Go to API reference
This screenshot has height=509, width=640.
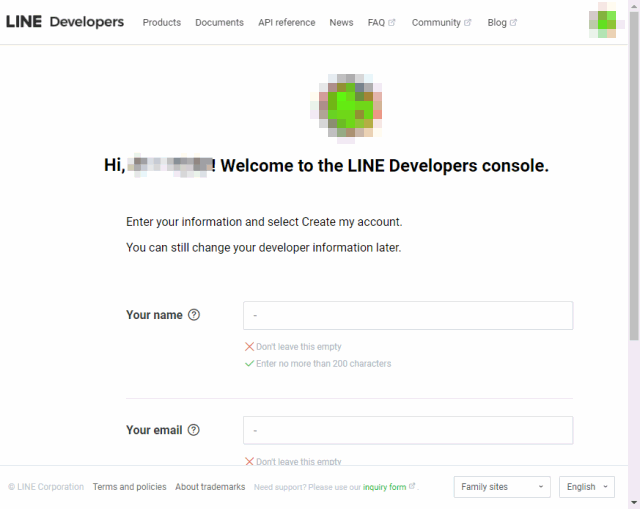[287, 22]
